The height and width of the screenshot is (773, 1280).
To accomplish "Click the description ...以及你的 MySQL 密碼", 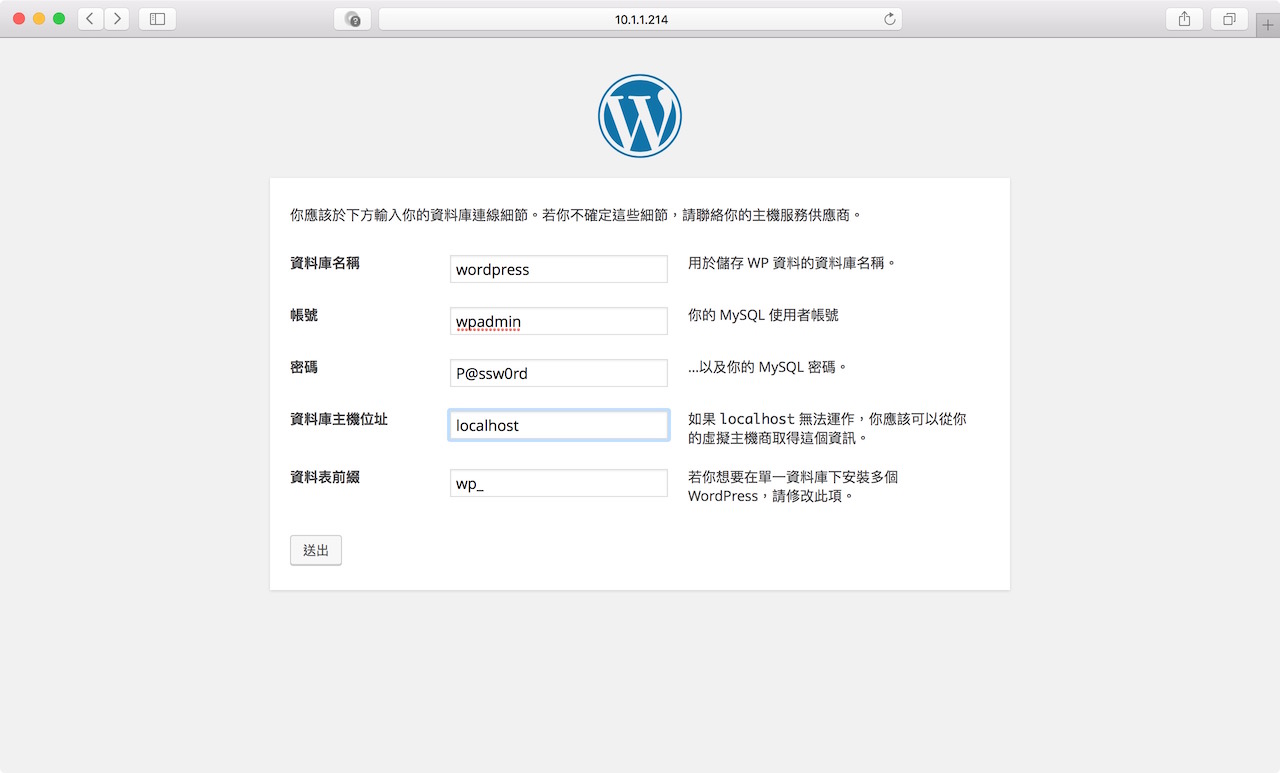I will pos(768,367).
